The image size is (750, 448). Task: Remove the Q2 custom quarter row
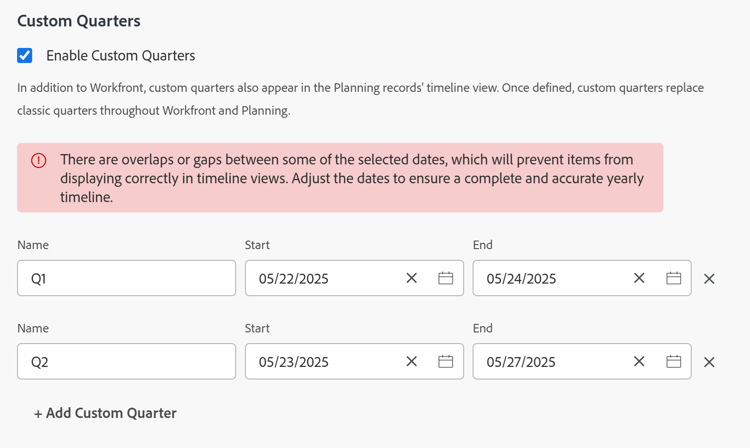point(709,362)
